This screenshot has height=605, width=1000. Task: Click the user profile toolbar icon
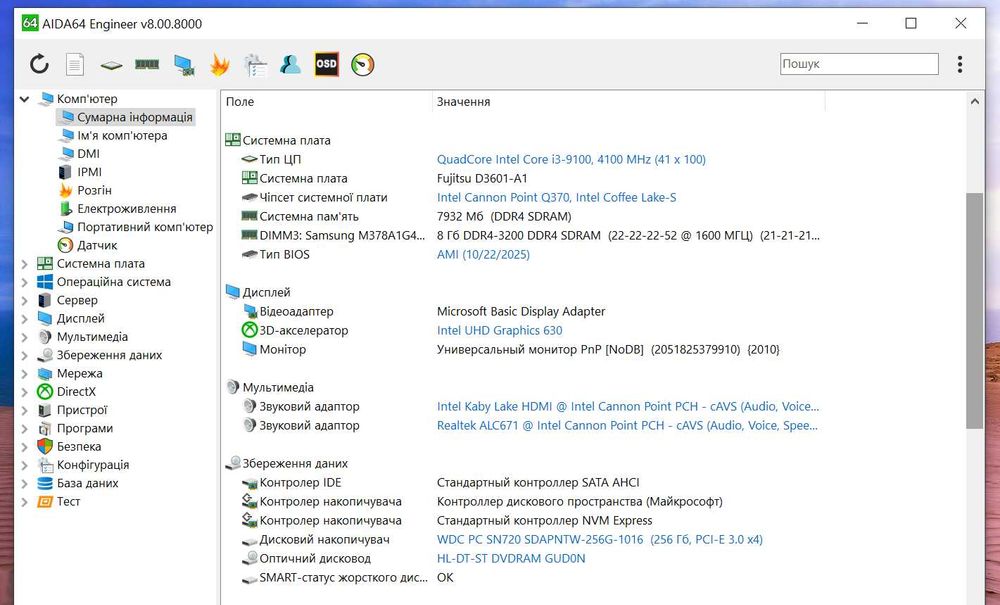tap(290, 64)
